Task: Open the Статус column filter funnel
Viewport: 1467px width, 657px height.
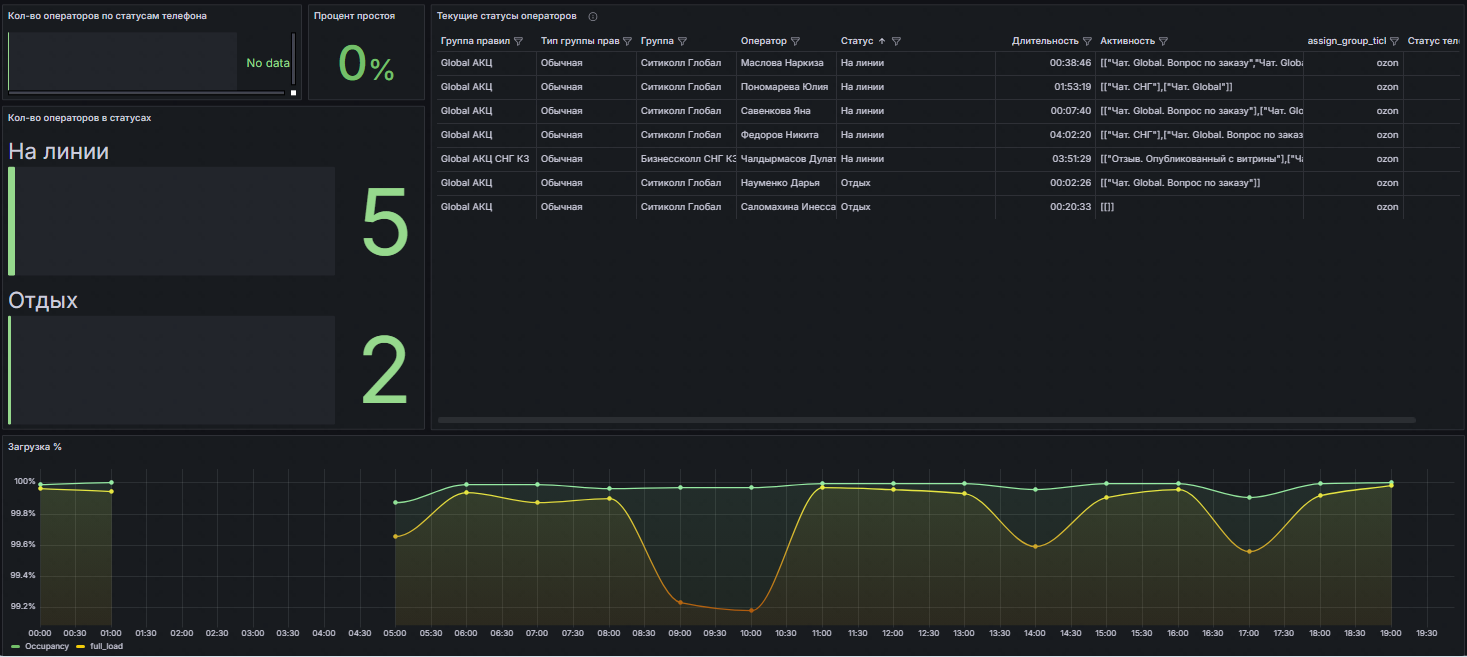Action: (896, 42)
